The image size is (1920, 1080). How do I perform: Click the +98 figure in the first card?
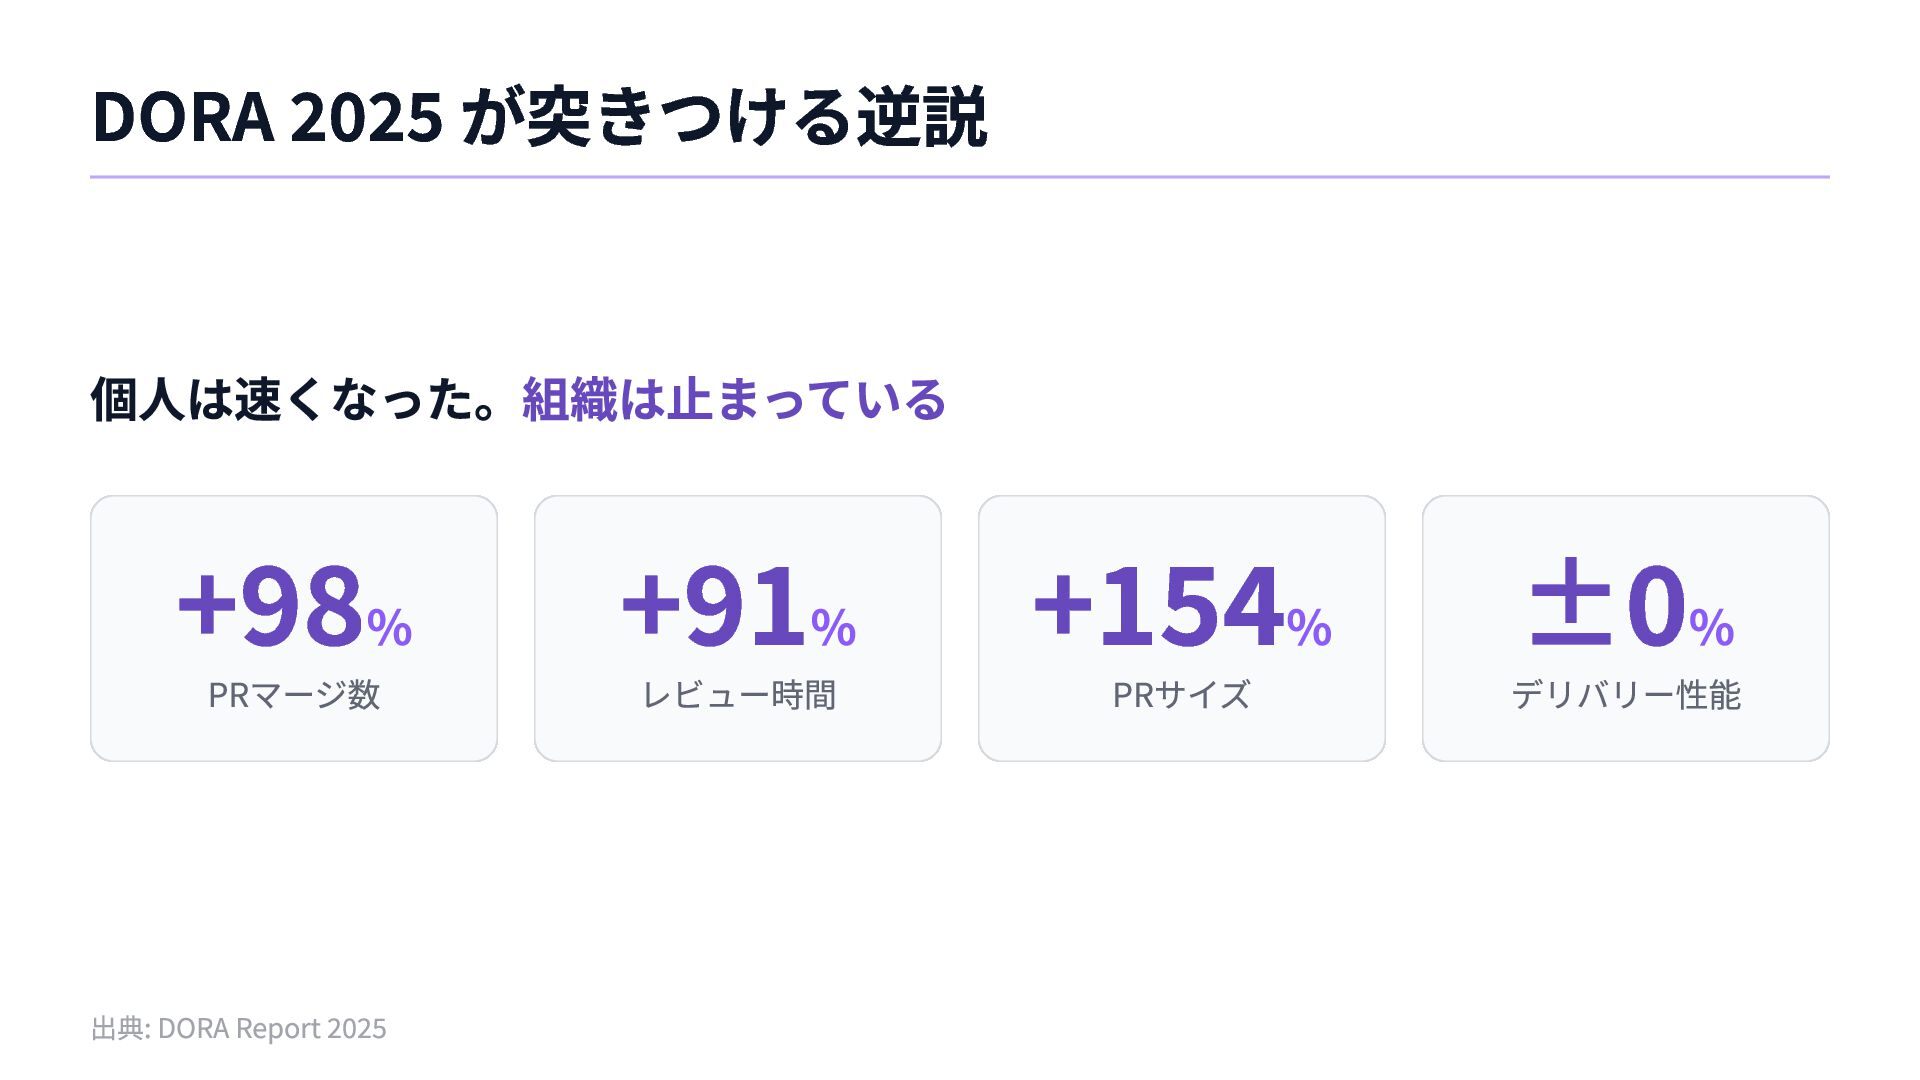click(270, 605)
